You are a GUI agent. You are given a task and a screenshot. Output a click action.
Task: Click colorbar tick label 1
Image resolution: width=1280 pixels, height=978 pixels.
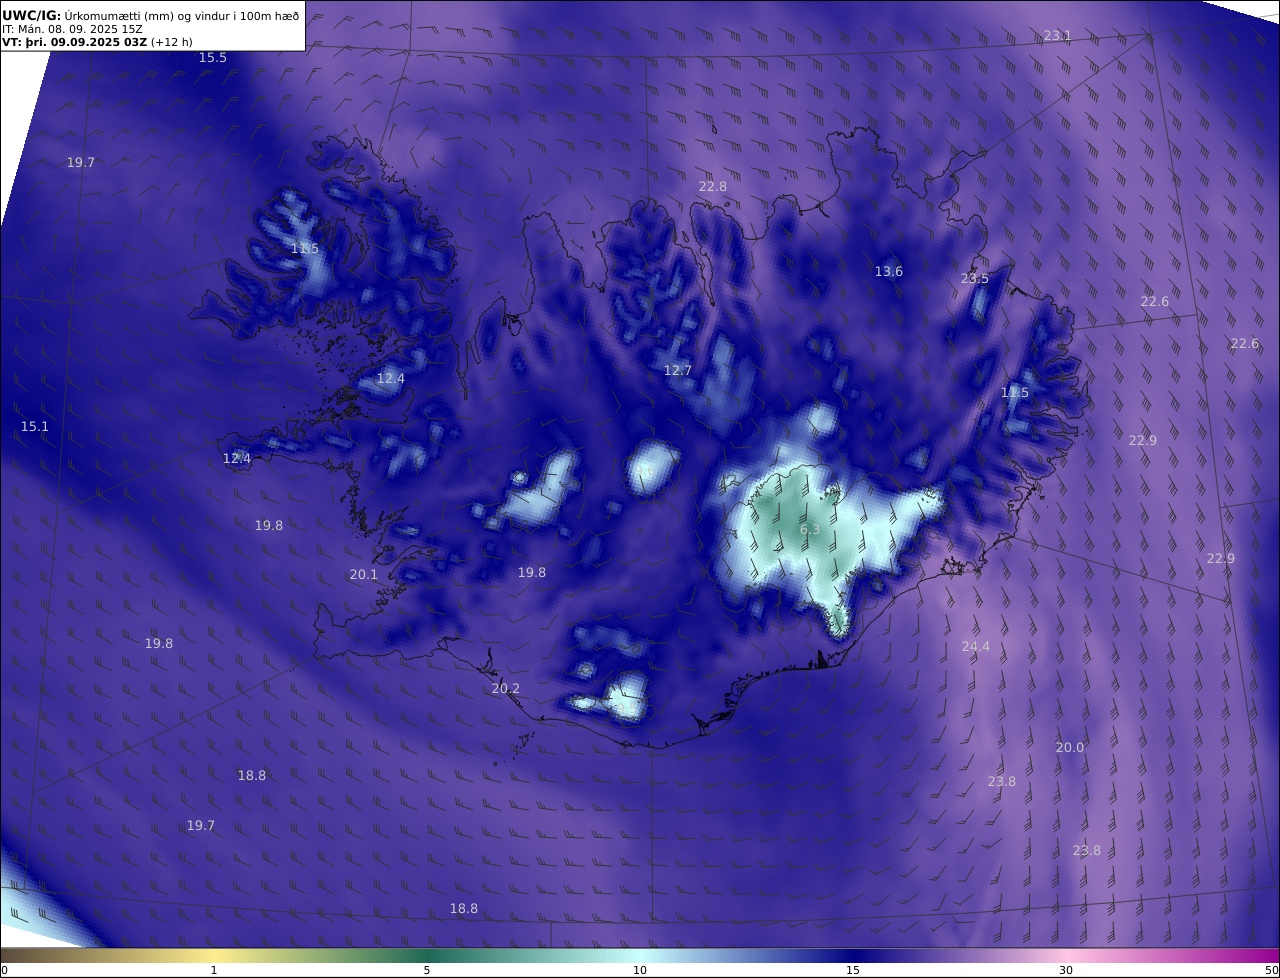click(214, 970)
